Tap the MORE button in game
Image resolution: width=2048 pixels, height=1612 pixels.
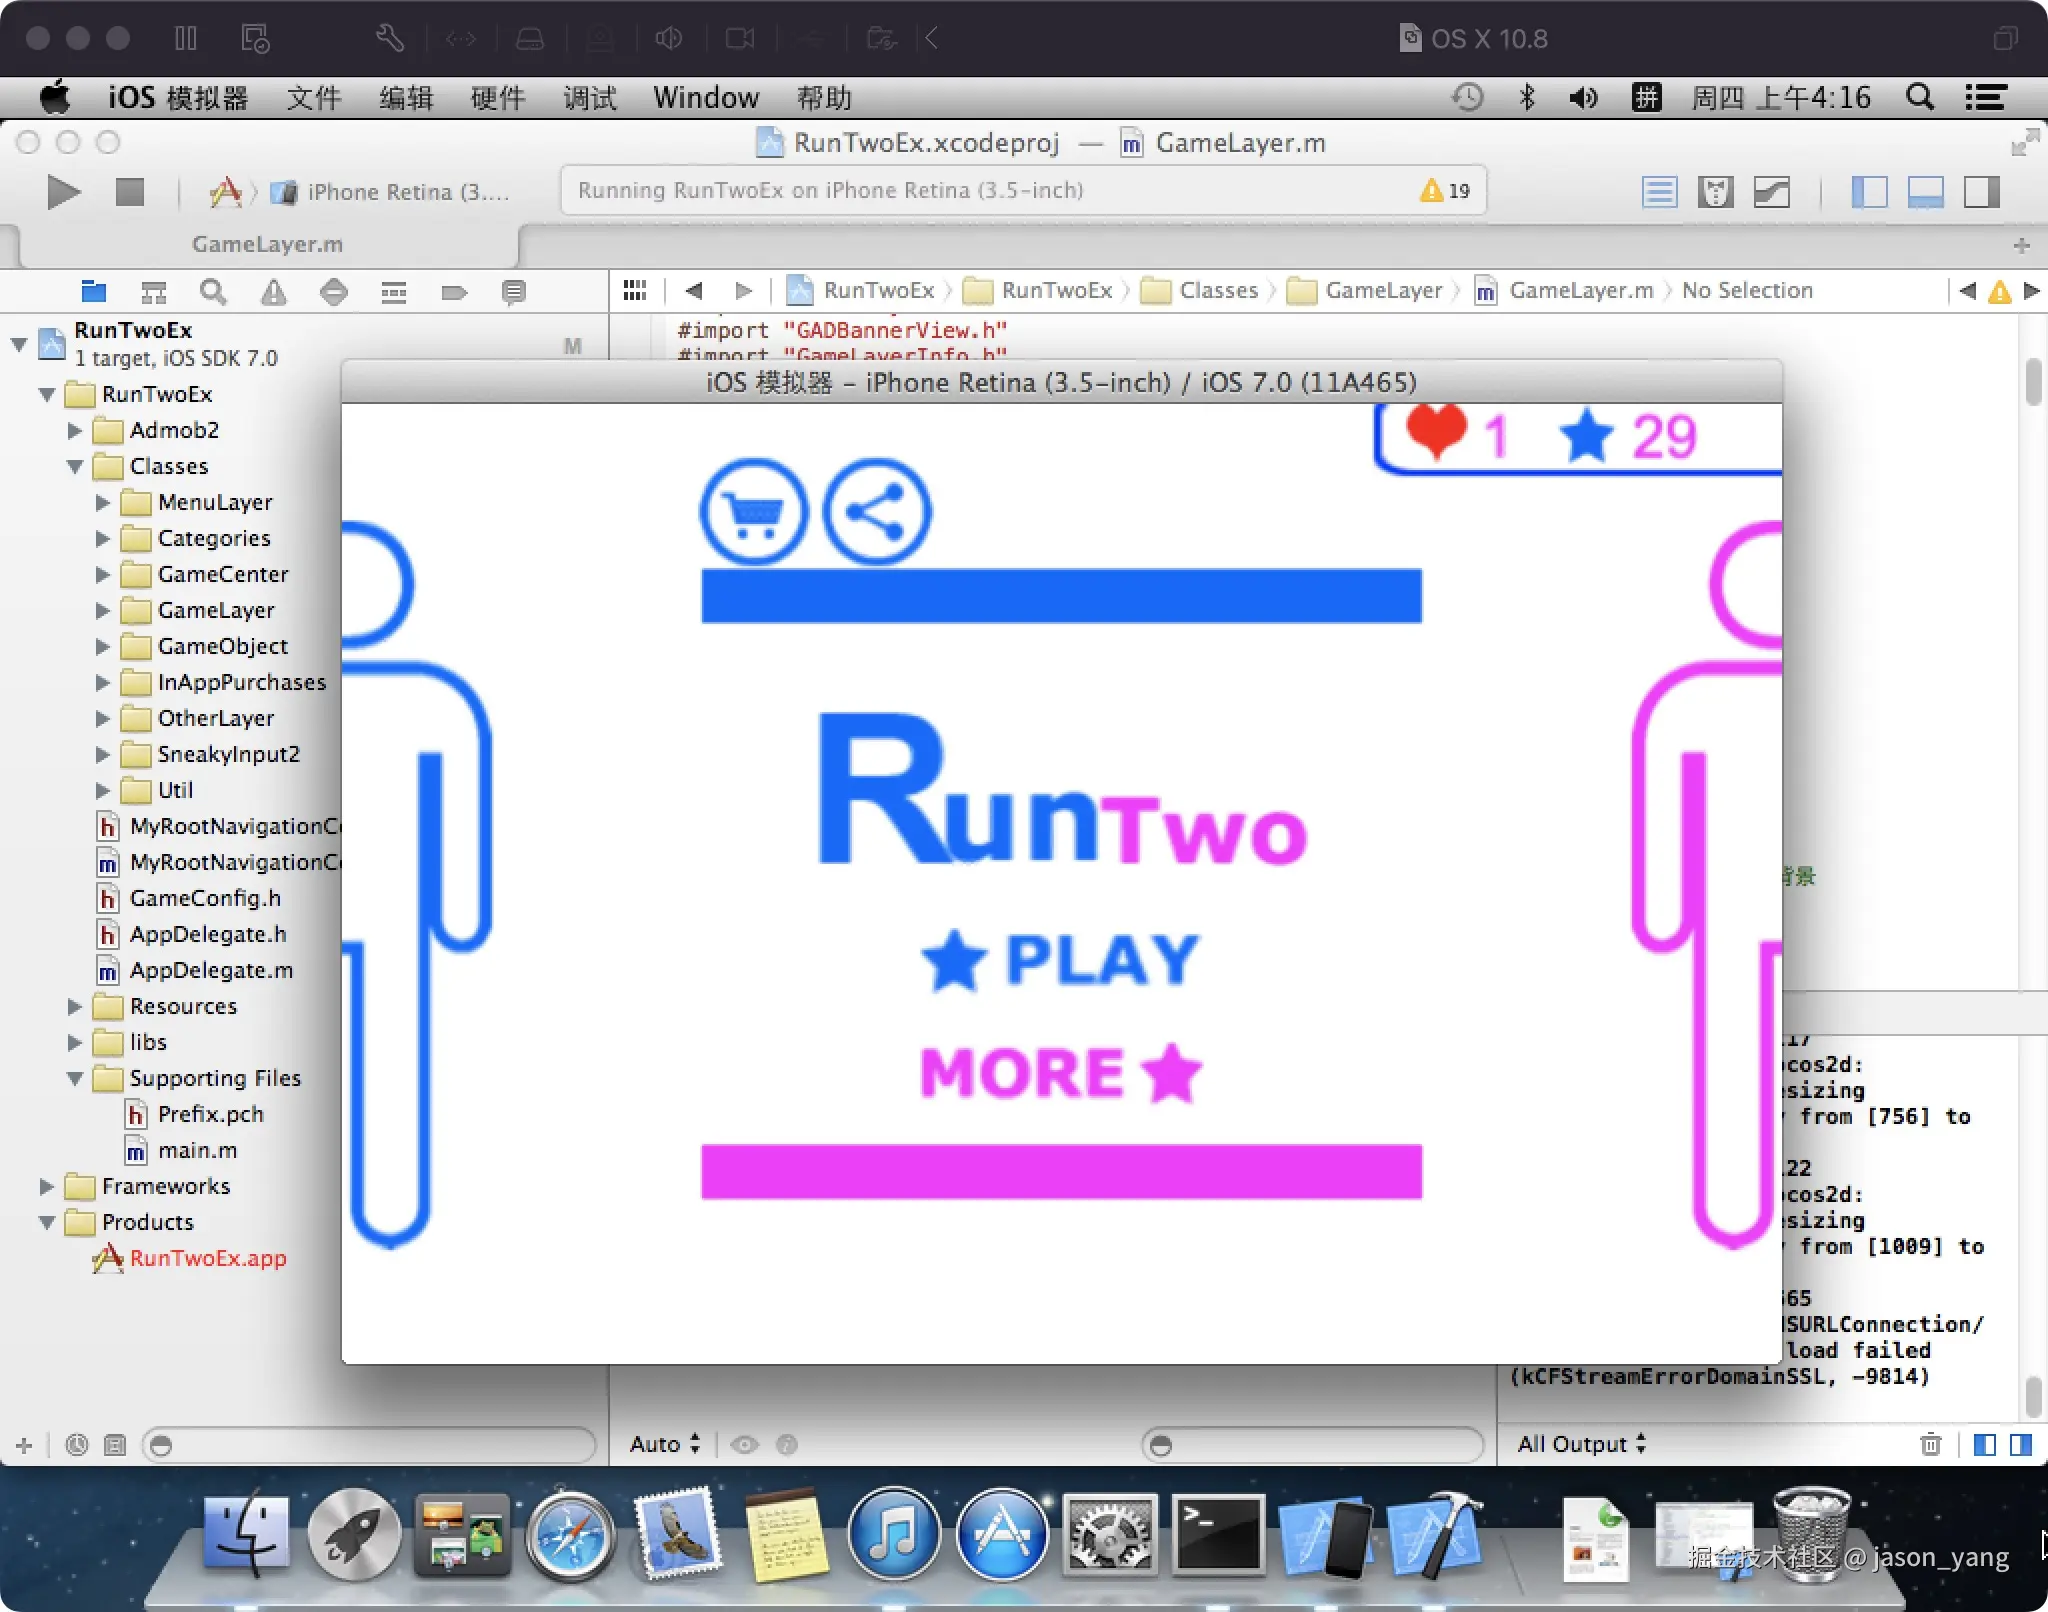pyautogui.click(x=1060, y=1072)
